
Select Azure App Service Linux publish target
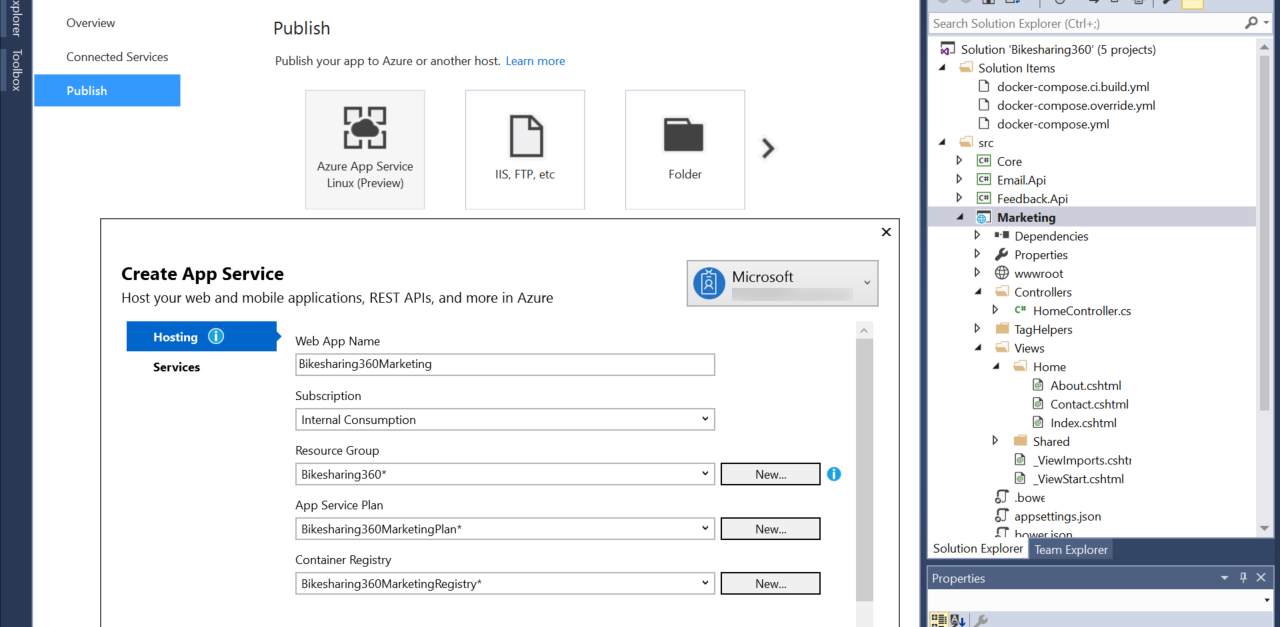pos(365,150)
